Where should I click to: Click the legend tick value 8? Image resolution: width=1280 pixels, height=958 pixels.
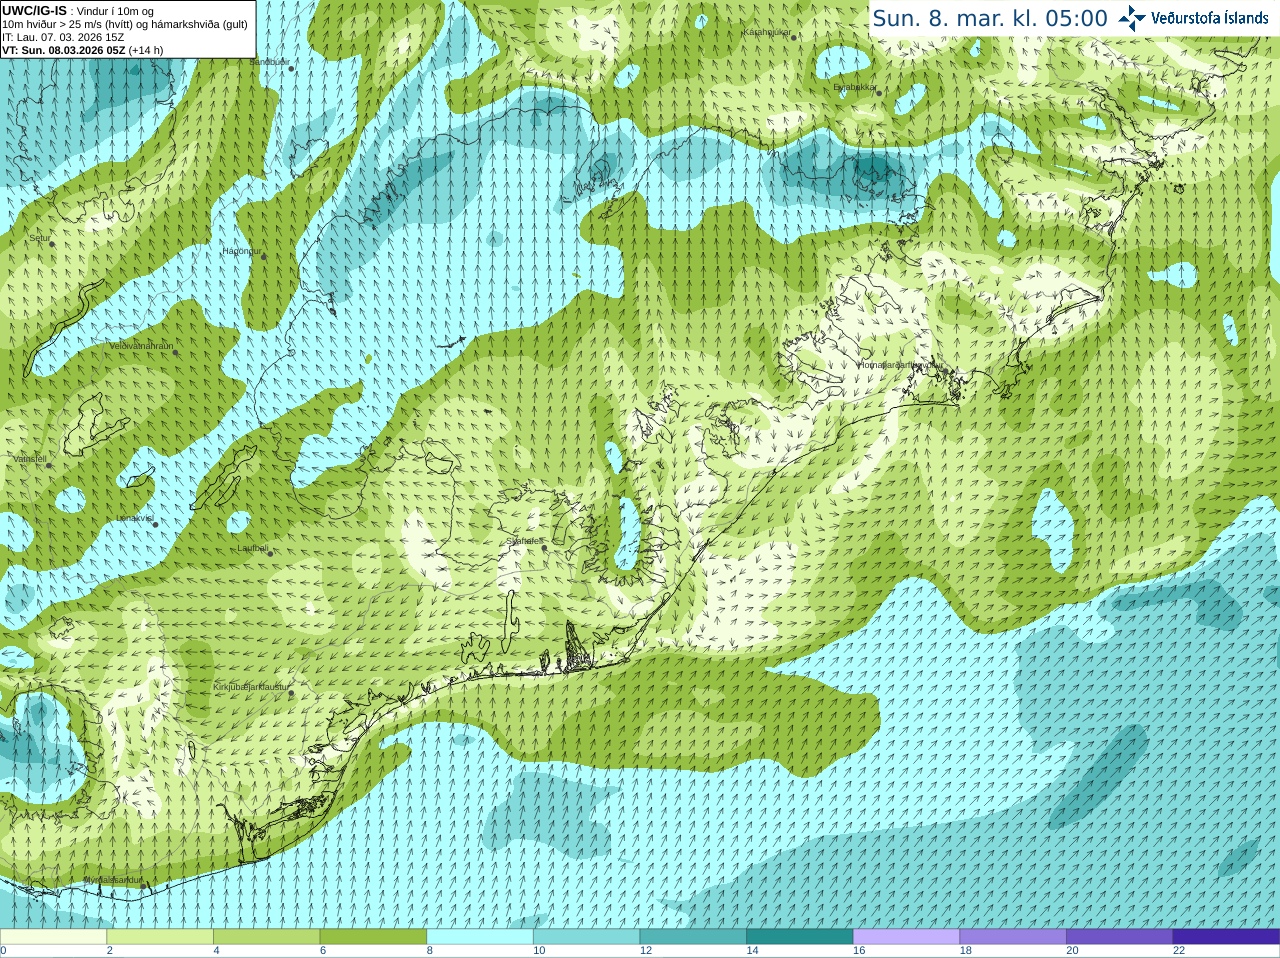pos(430,951)
